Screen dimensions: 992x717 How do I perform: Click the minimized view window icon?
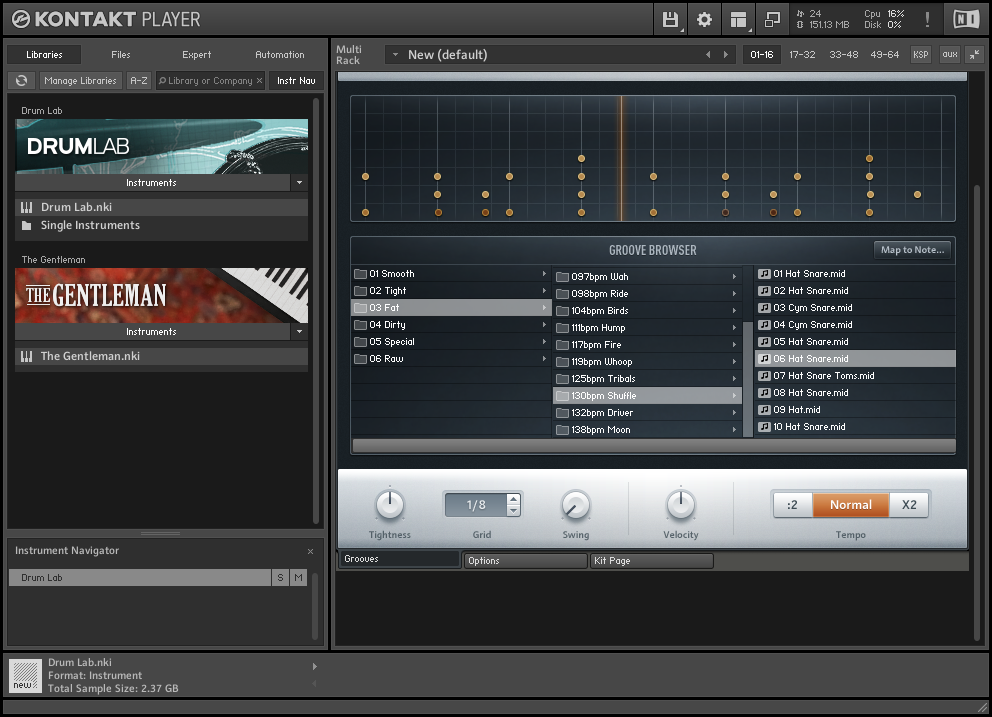click(x=772, y=20)
